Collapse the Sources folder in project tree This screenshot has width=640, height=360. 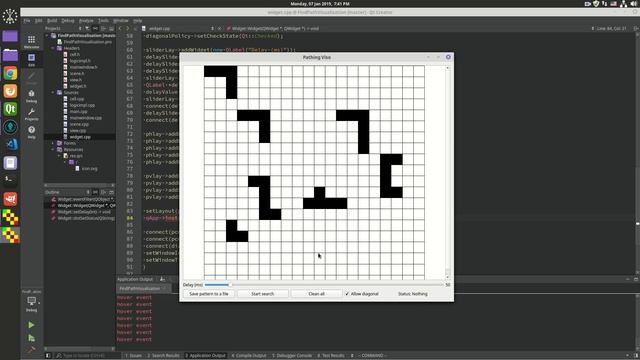pos(53,93)
